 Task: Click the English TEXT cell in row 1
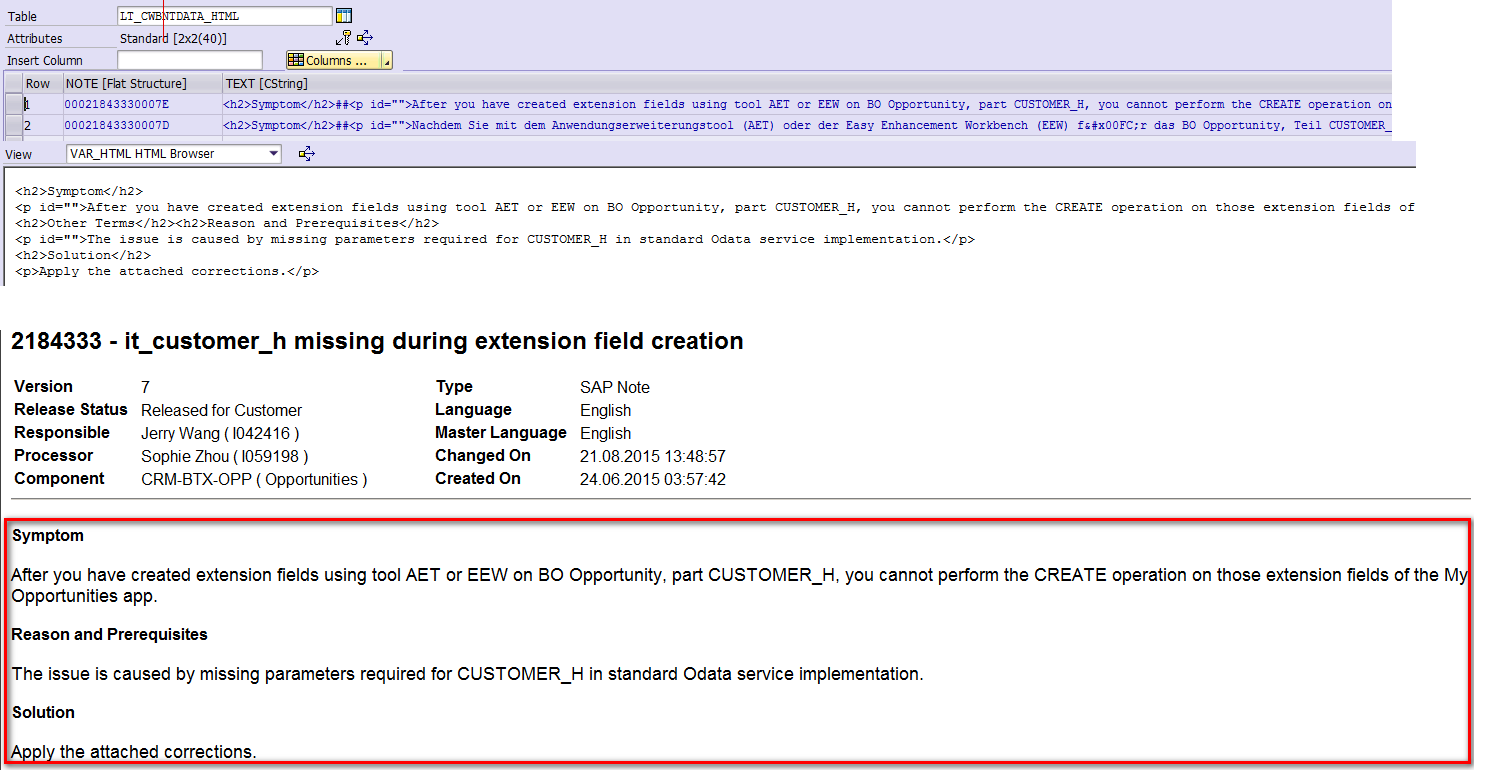(x=806, y=104)
